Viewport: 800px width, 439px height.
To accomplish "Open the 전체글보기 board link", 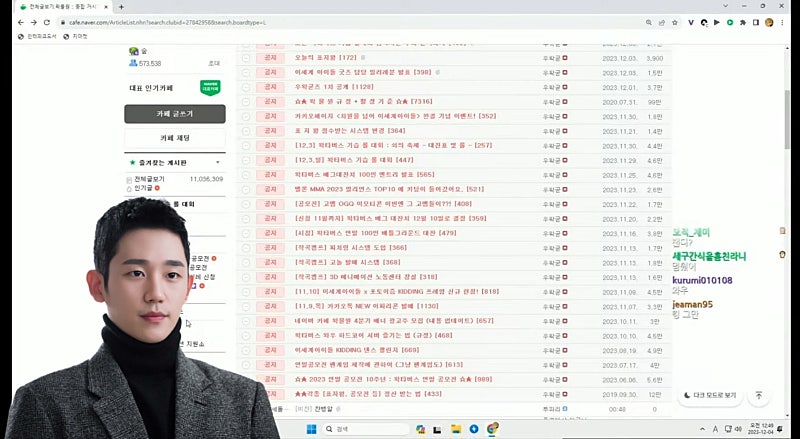I will (149, 179).
